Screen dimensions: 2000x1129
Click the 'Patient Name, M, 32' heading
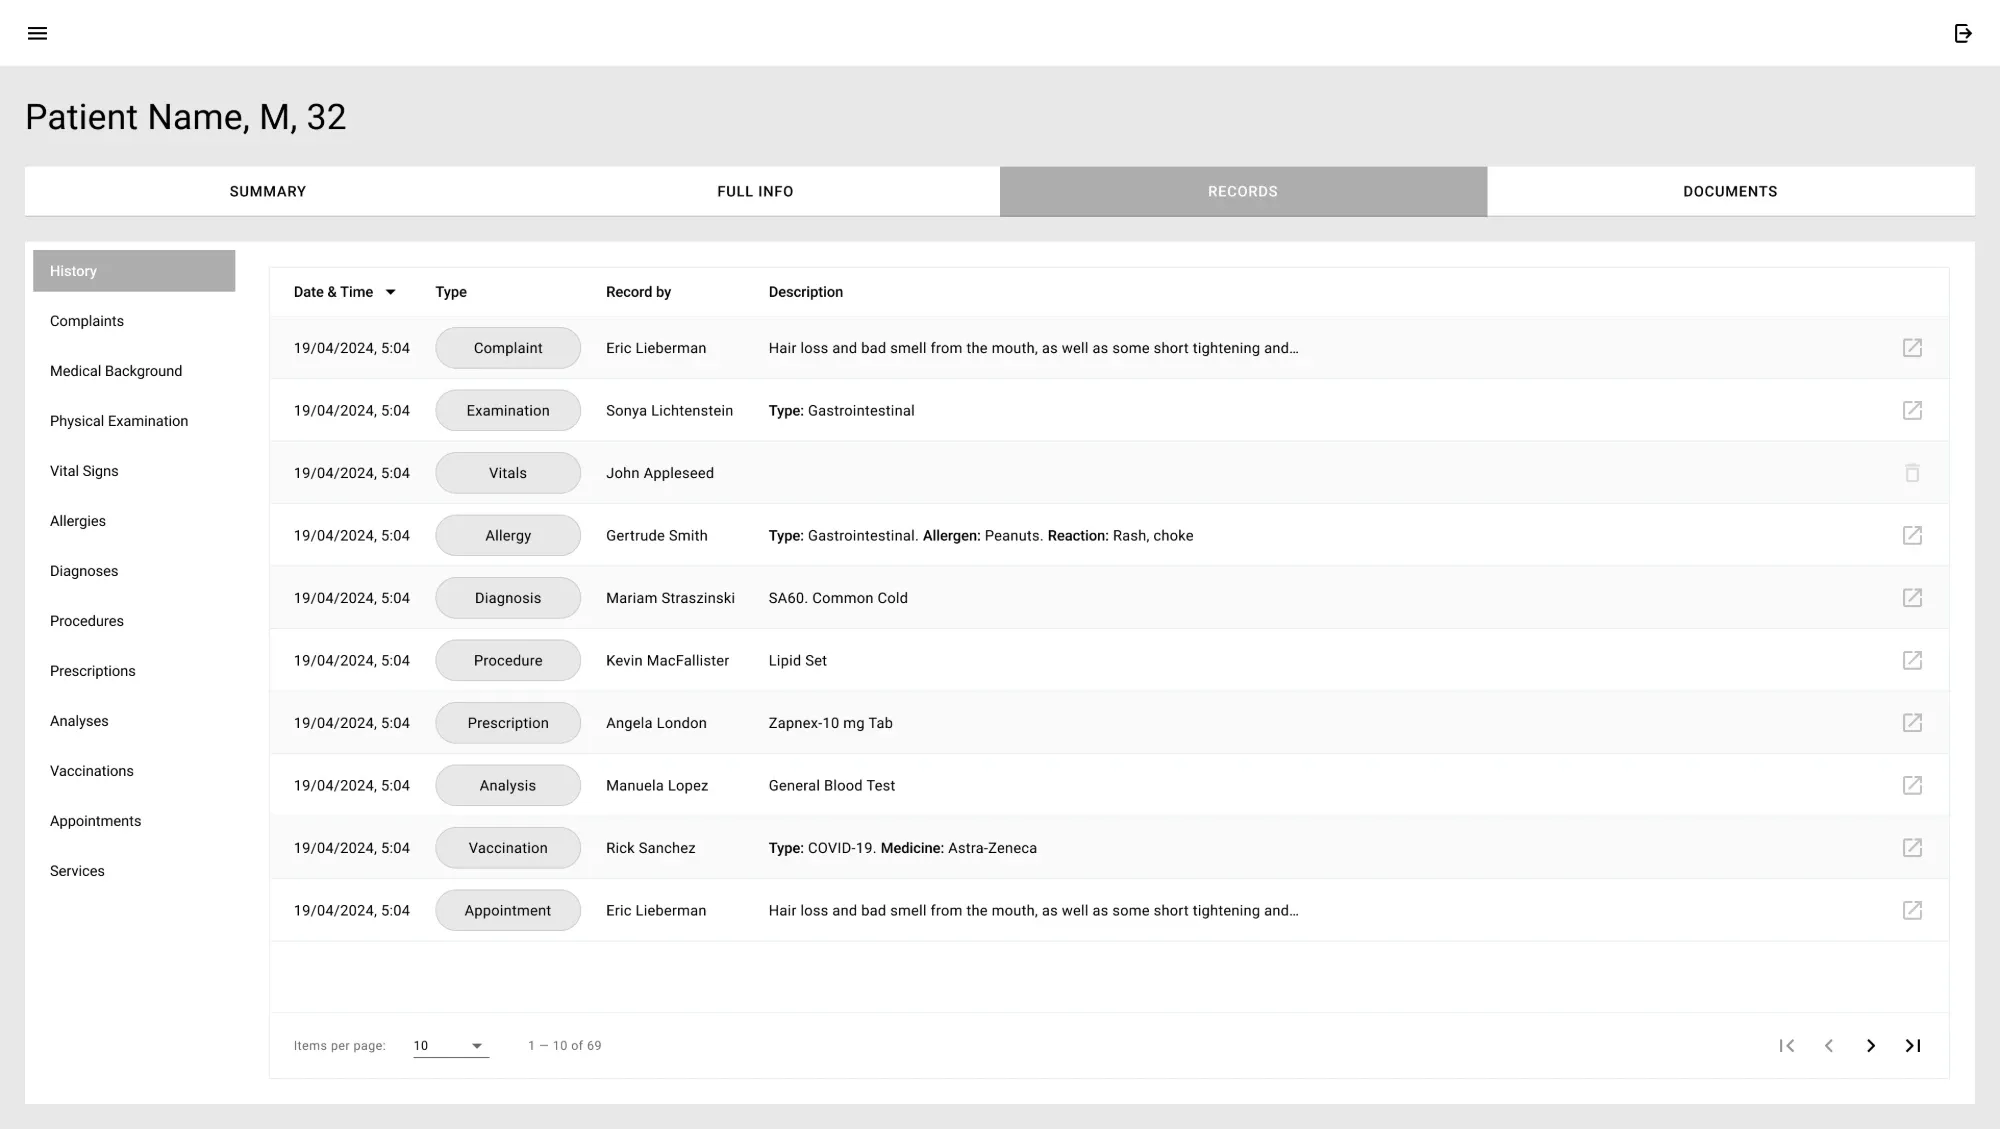[x=186, y=117]
